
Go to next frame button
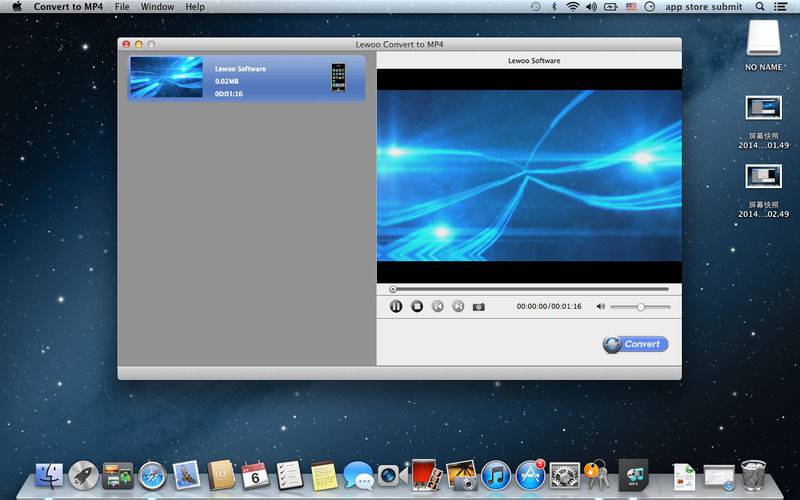click(458, 306)
